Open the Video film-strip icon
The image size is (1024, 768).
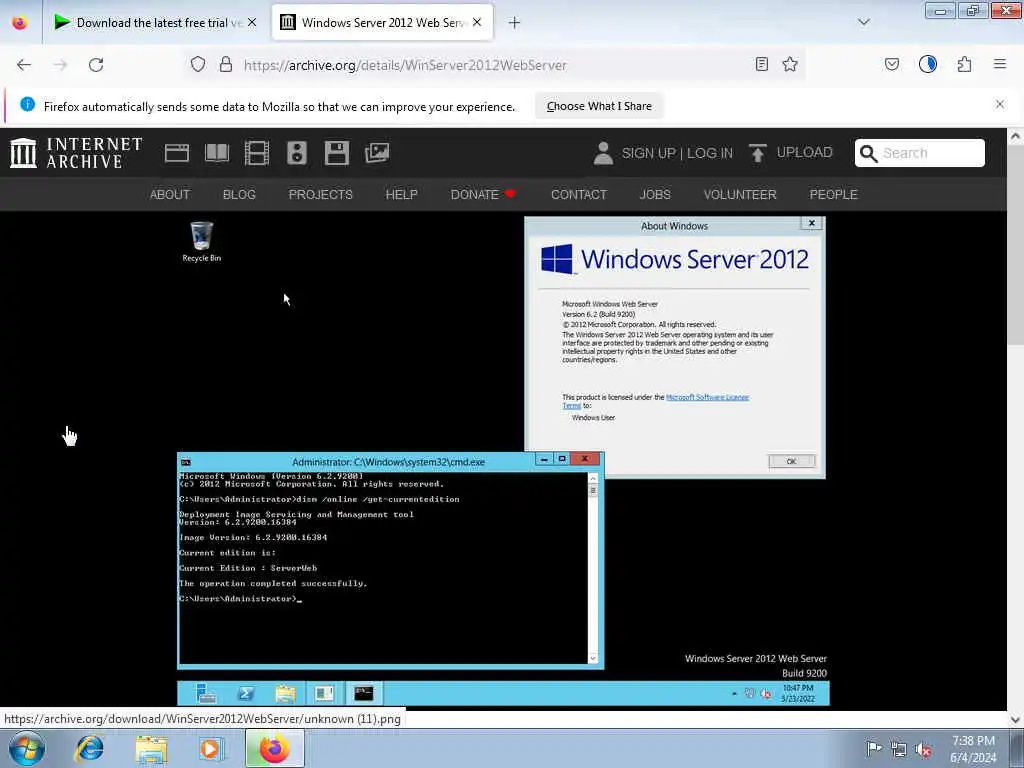pyautogui.click(x=257, y=153)
